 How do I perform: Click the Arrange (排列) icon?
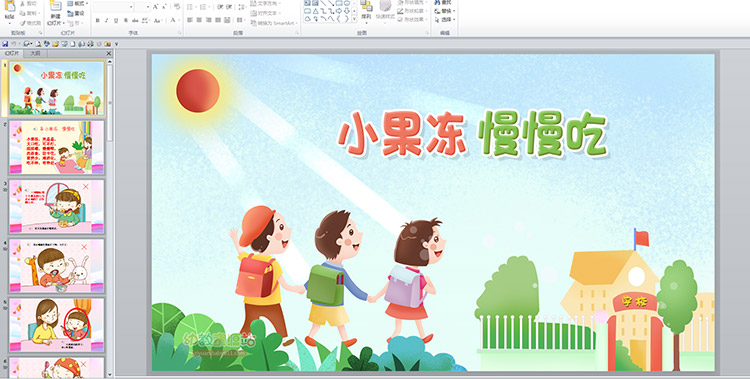(x=366, y=6)
